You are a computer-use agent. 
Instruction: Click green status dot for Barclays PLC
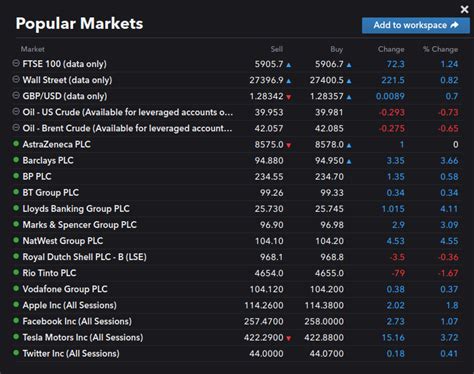pos(16,160)
